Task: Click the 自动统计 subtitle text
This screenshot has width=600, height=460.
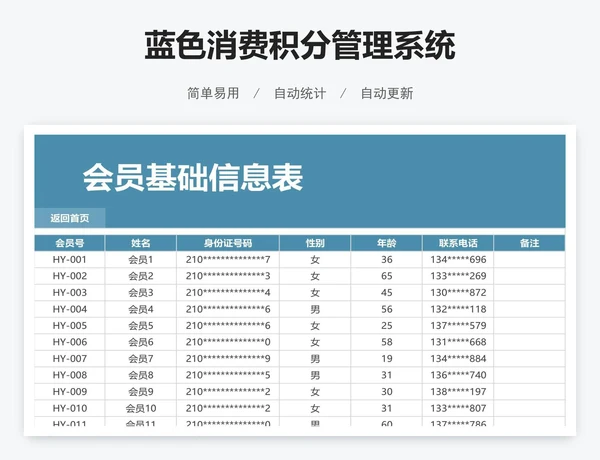Action: point(300,93)
